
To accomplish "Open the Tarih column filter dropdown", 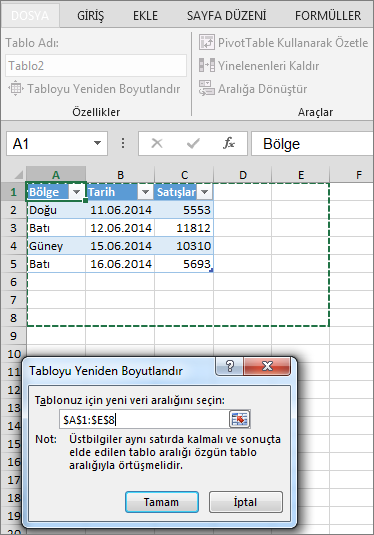I will click(x=145, y=192).
